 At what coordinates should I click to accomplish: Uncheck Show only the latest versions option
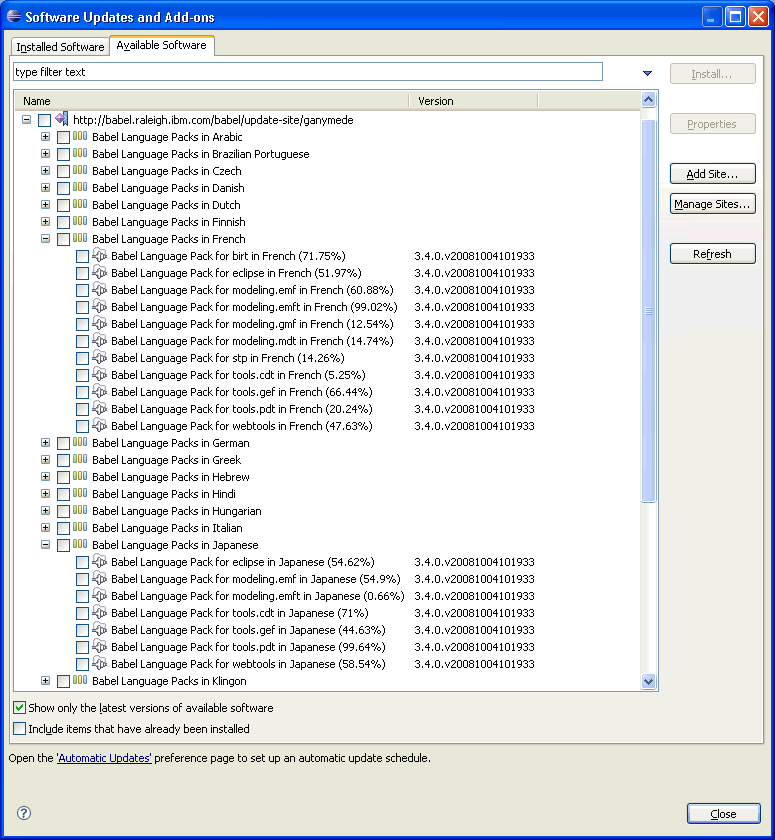point(20,708)
